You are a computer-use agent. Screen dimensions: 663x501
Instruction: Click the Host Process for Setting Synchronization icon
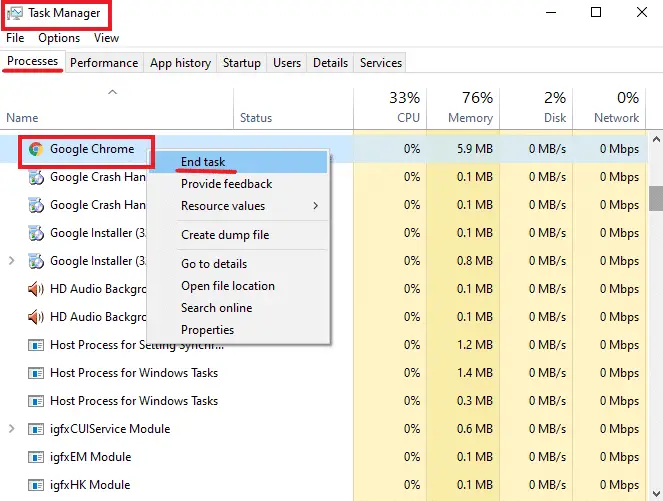(36, 345)
